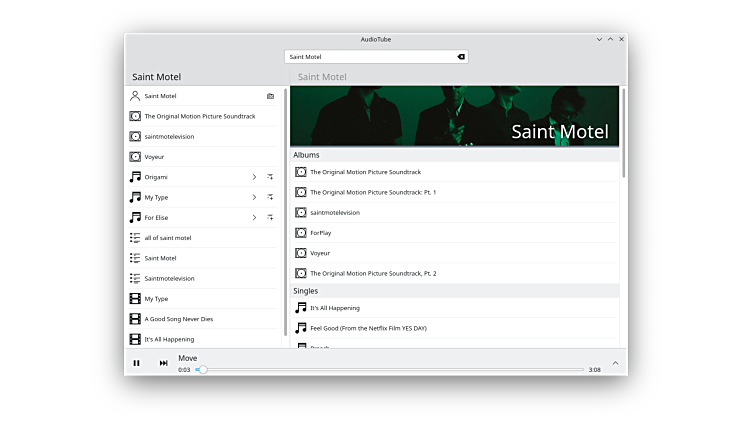This screenshot has width=752, height=423.
Task: Open the 'all of saint motel' playlist
Action: (168, 238)
